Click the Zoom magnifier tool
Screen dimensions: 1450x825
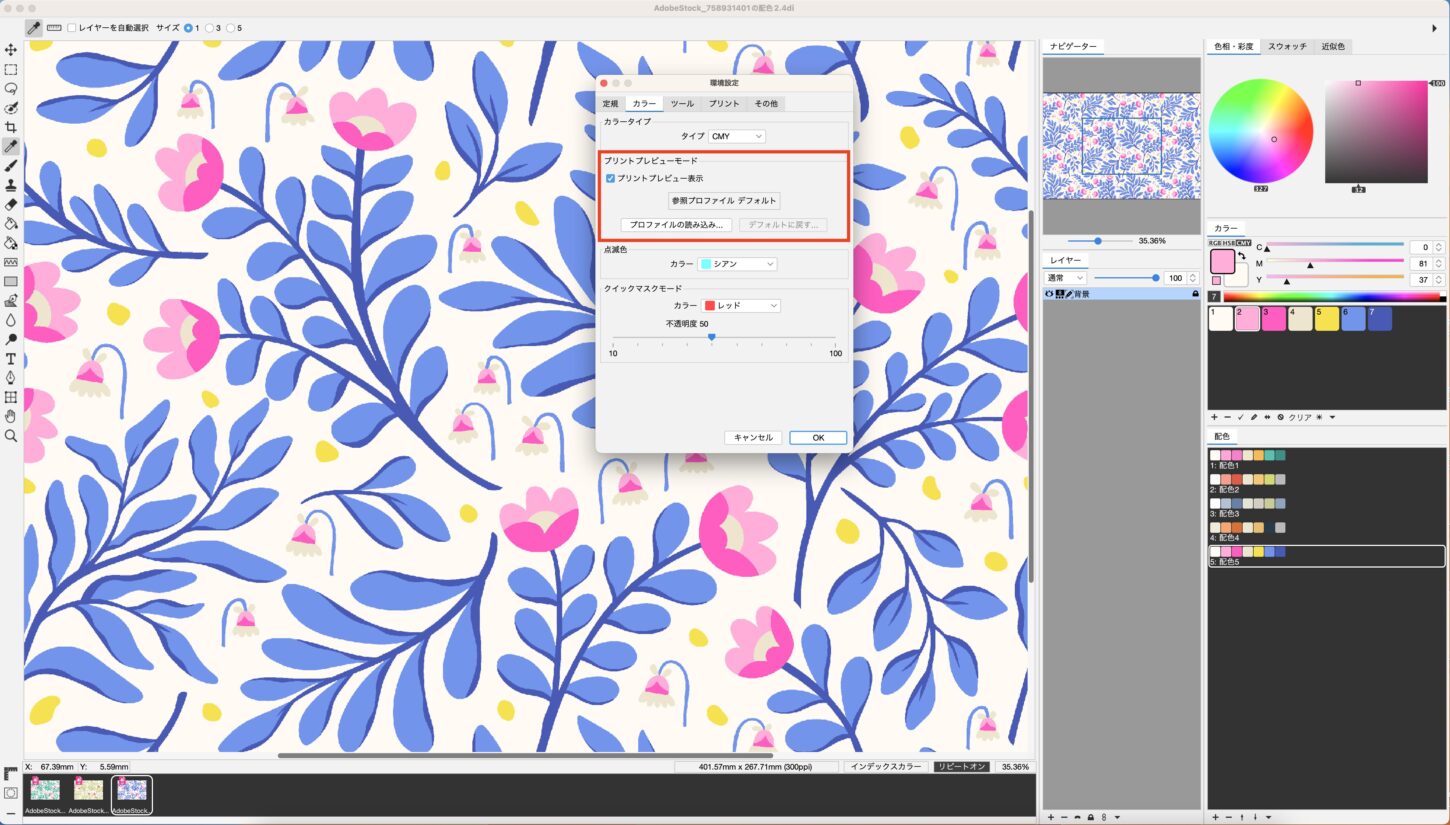click(x=11, y=436)
